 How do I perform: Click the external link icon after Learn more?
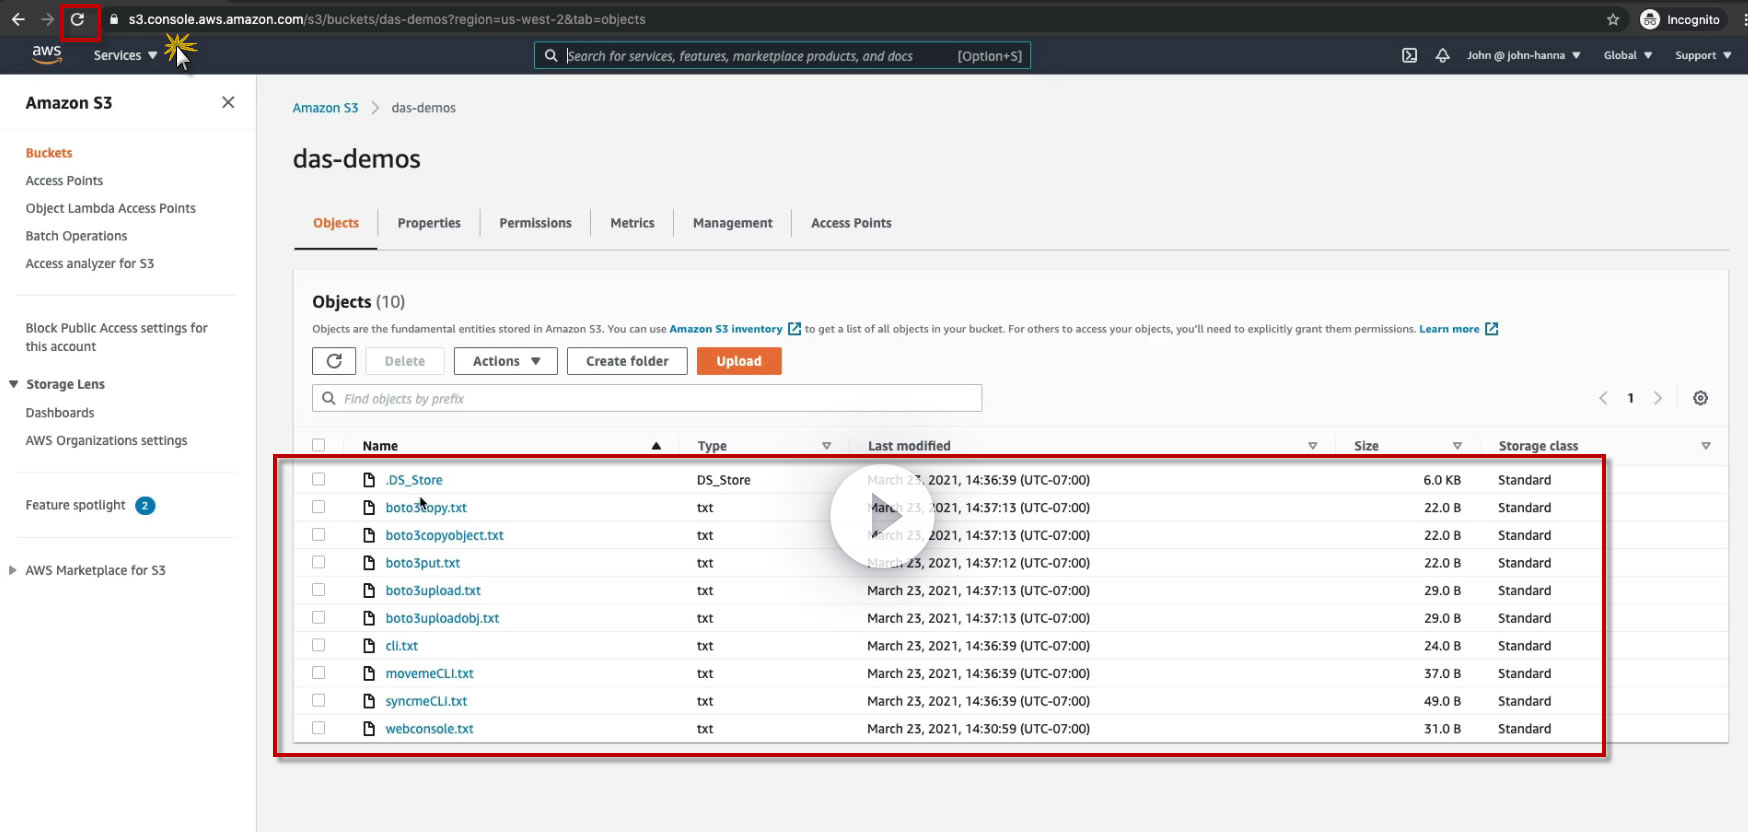coord(1491,329)
